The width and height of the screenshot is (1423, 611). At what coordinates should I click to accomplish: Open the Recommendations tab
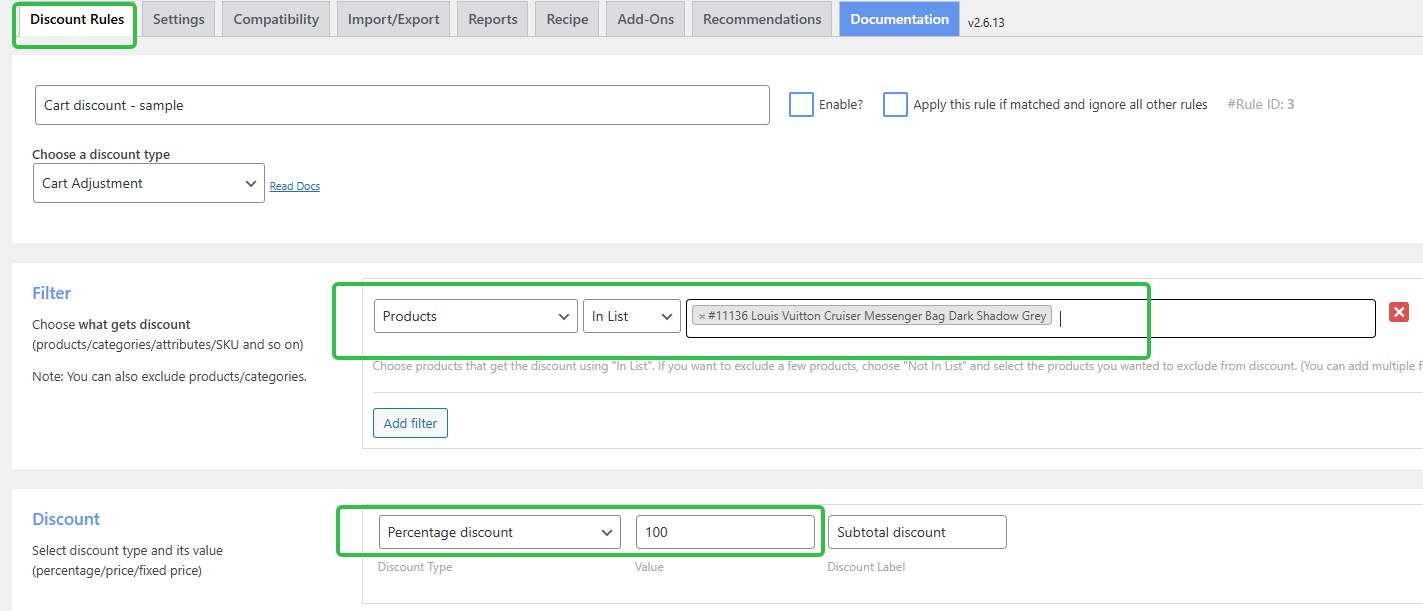pos(761,18)
